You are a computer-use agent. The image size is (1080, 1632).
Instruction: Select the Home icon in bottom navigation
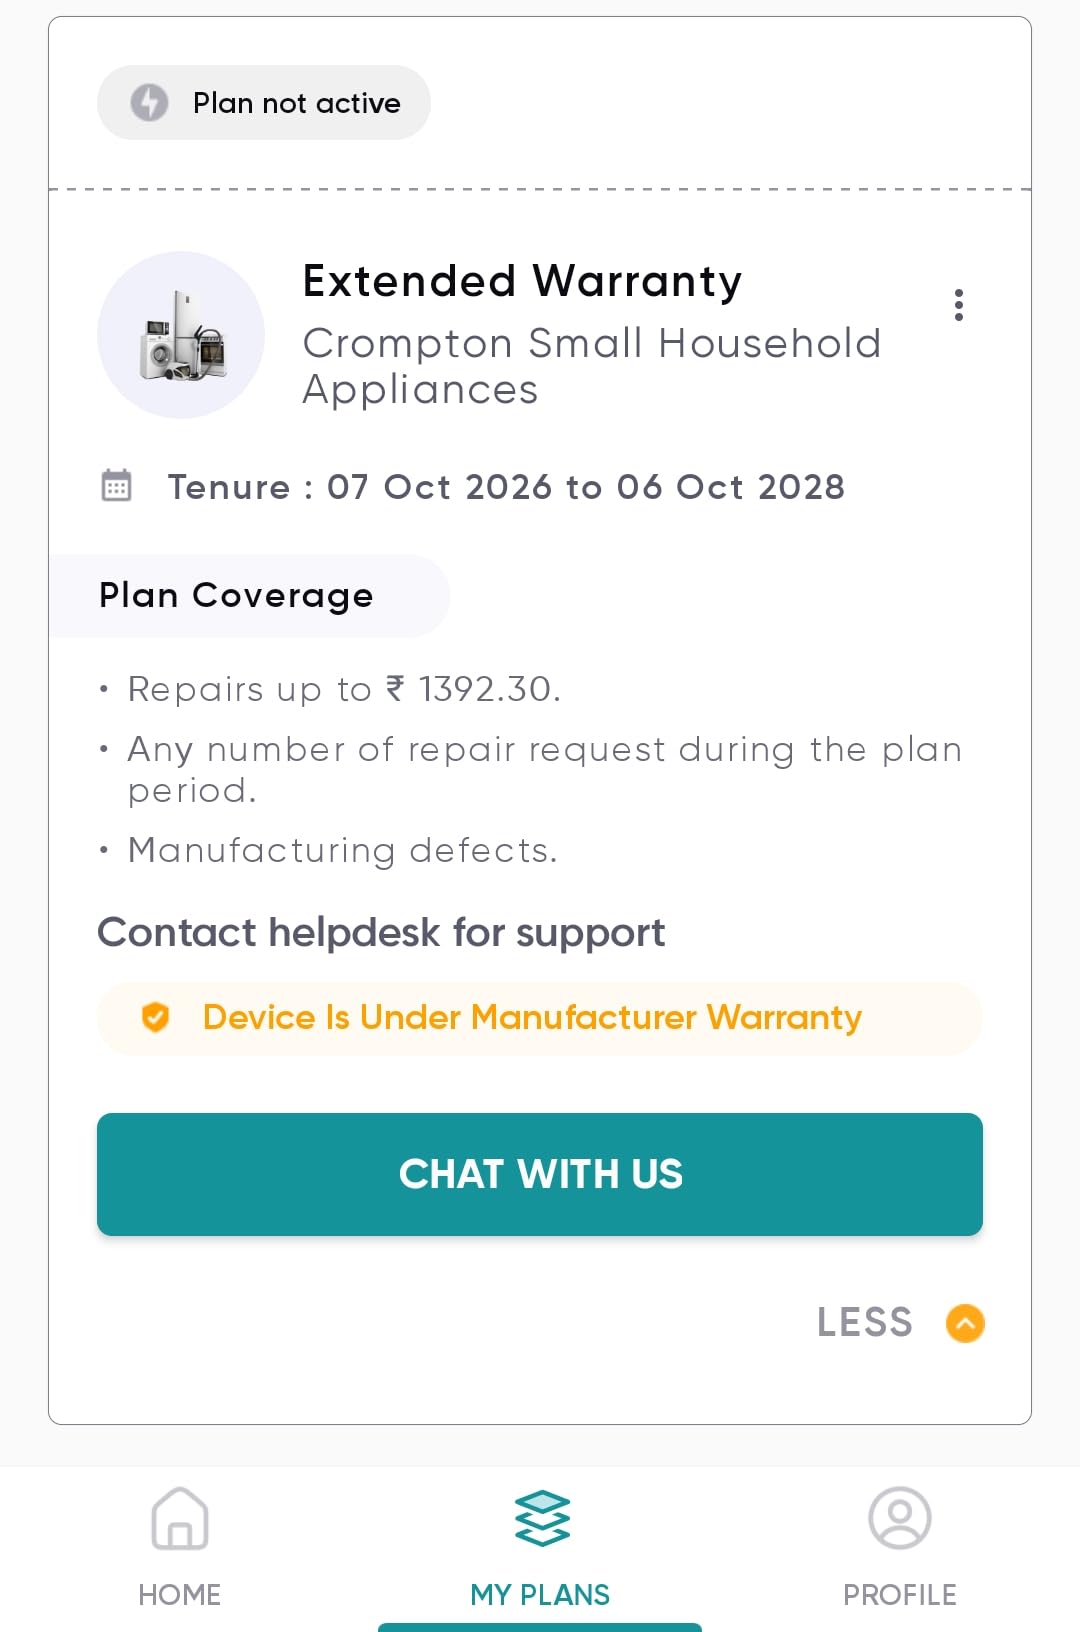pyautogui.click(x=180, y=1520)
